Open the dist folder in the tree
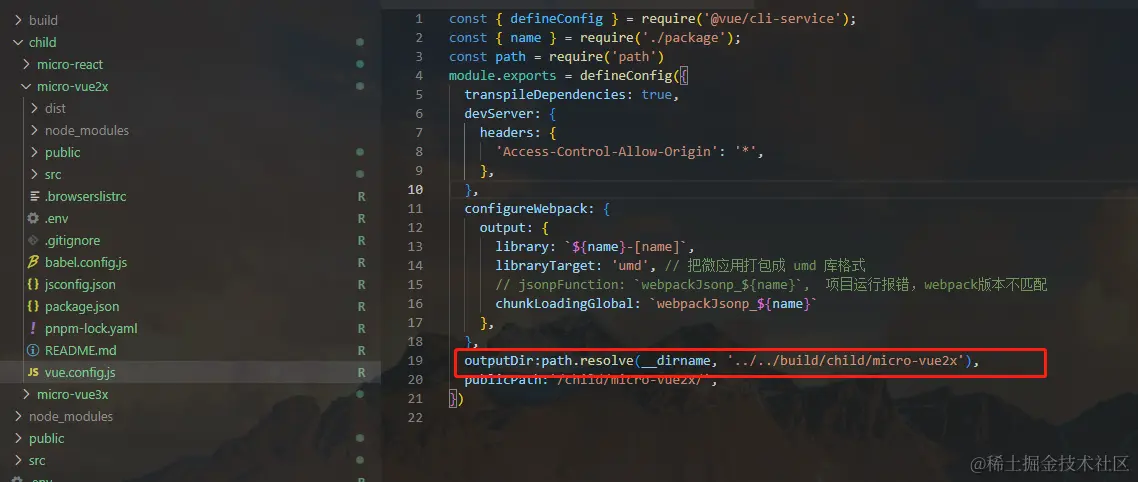The image size is (1138, 482). (55, 108)
